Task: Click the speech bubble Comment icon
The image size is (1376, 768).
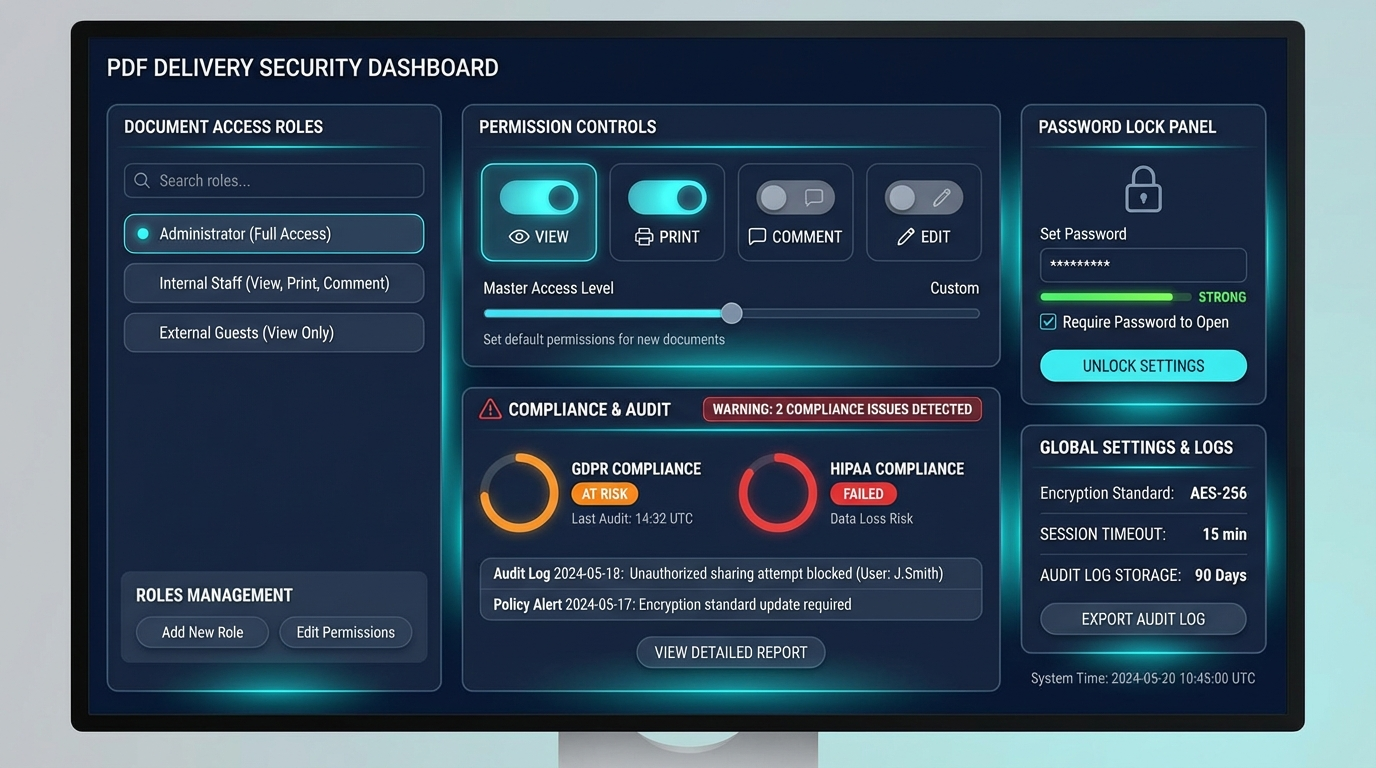Action: coord(757,236)
